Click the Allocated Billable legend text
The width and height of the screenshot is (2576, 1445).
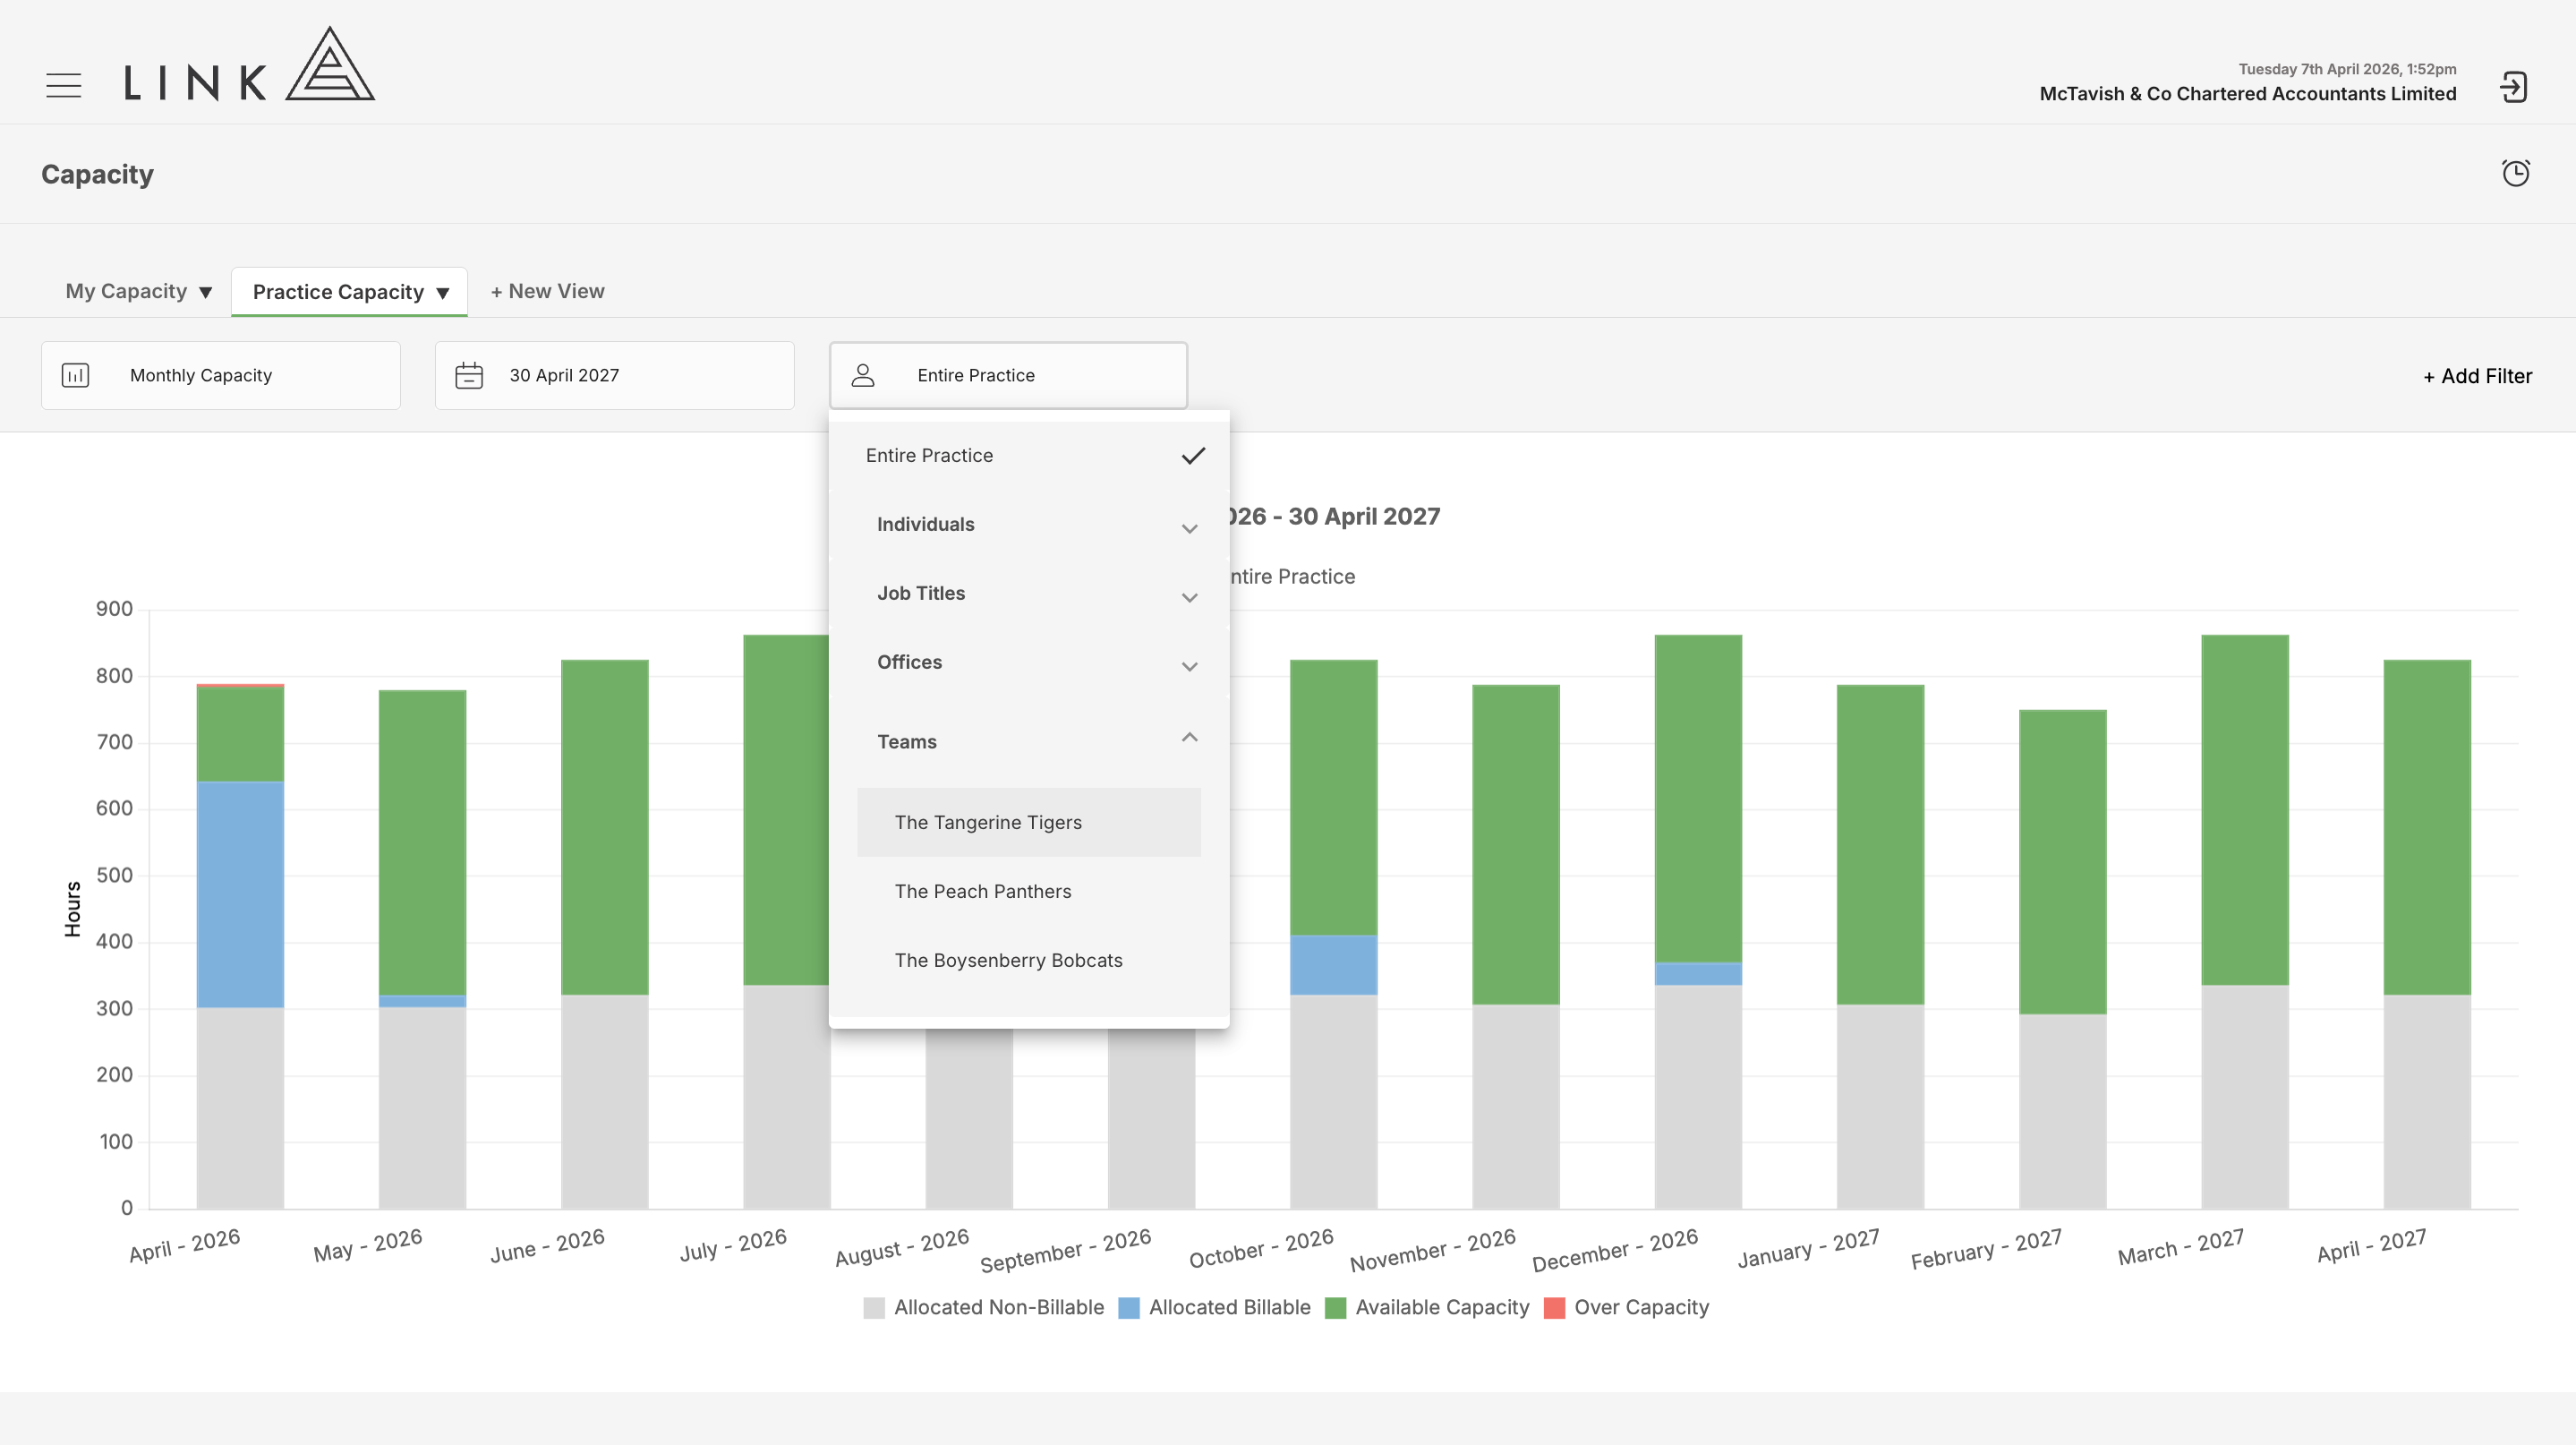pos(1229,1308)
